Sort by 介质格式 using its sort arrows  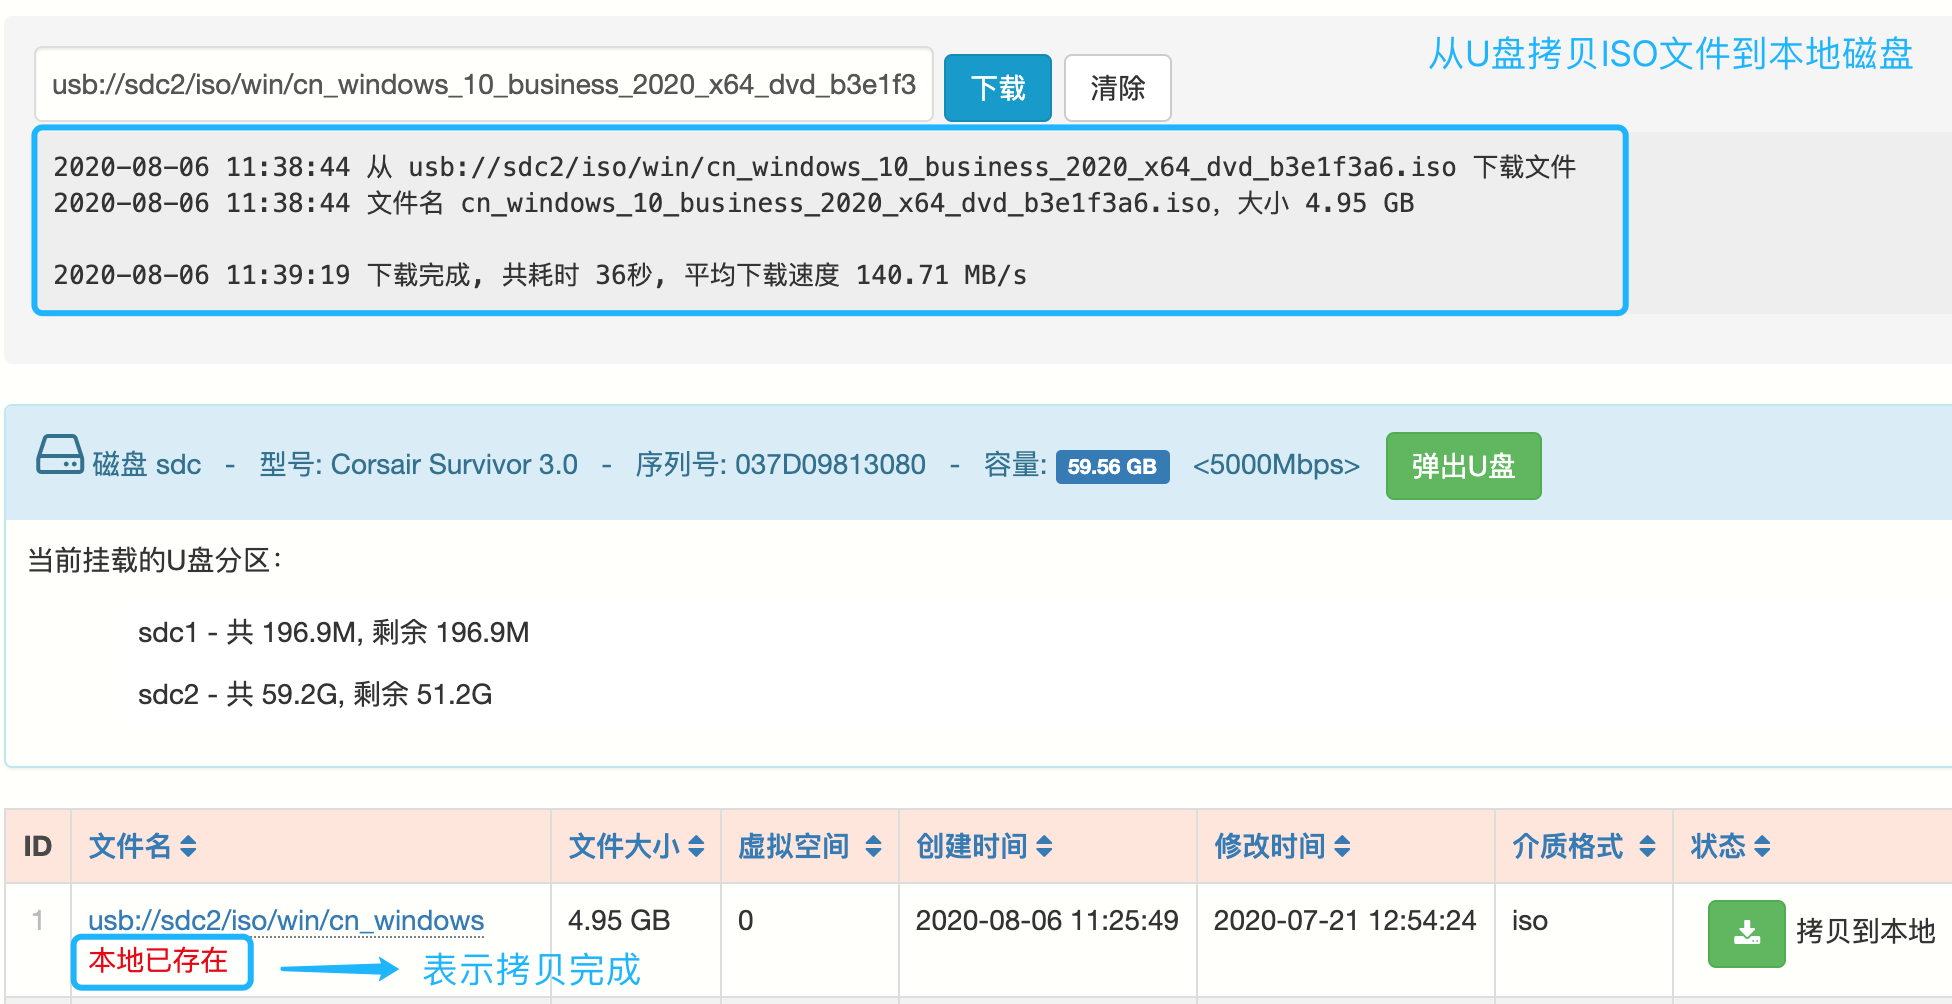(x=1647, y=847)
